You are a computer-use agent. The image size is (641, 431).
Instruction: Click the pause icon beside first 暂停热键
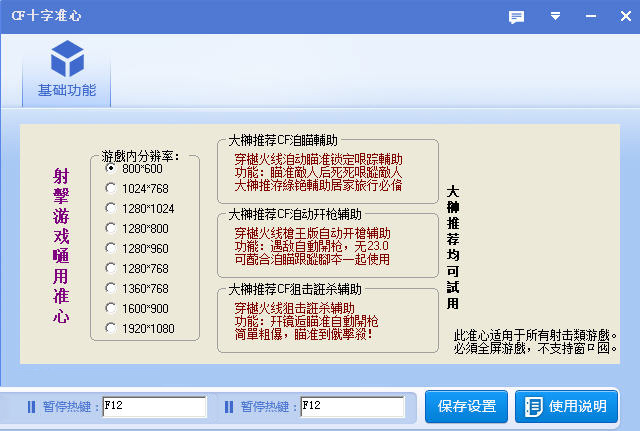(31, 407)
